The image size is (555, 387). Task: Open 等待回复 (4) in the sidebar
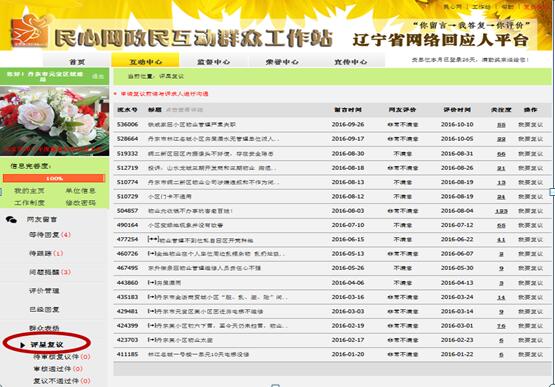coord(50,235)
